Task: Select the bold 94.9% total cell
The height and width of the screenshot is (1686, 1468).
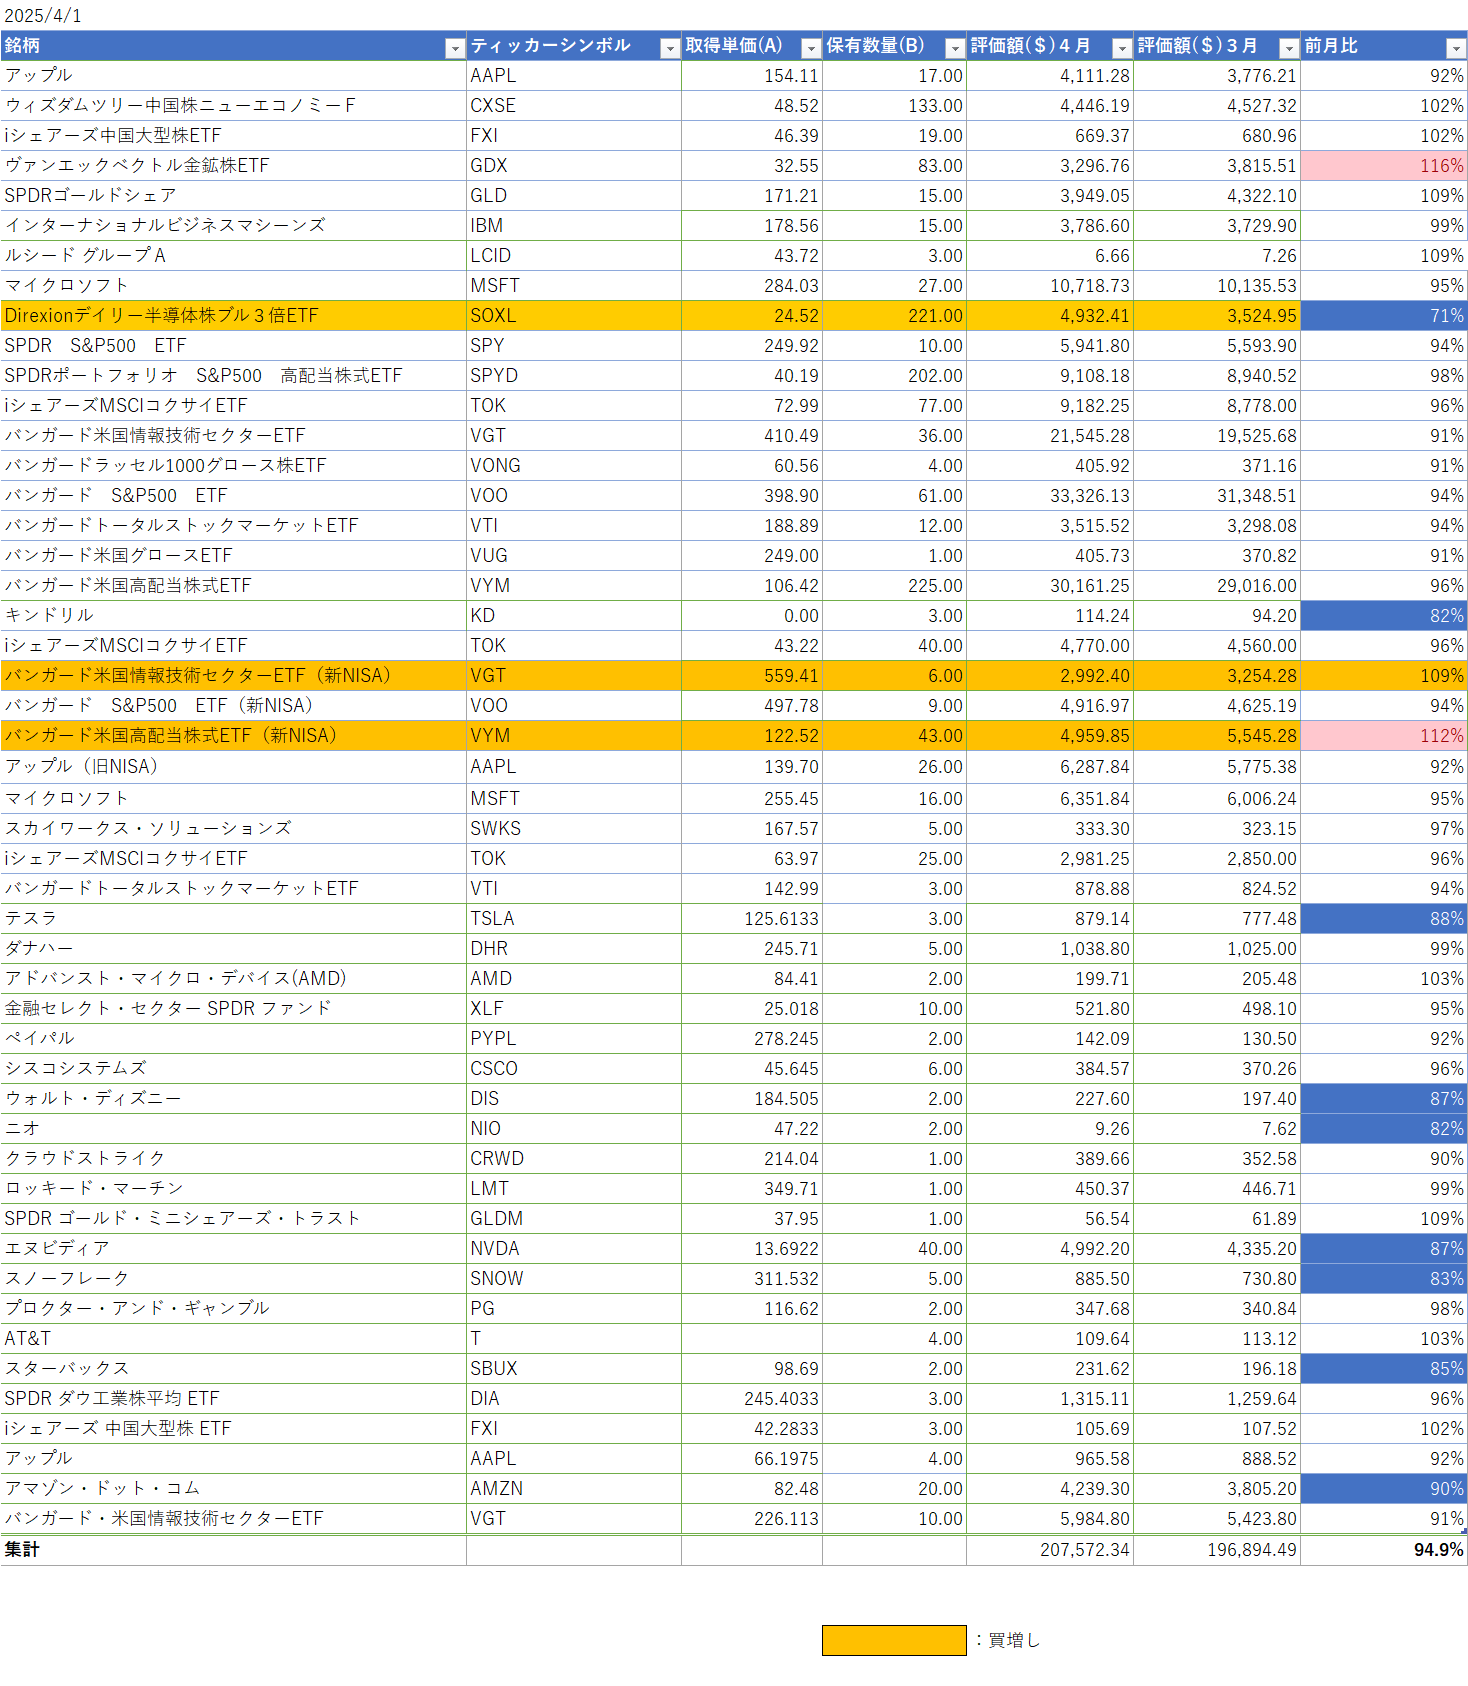Action: 1384,1550
